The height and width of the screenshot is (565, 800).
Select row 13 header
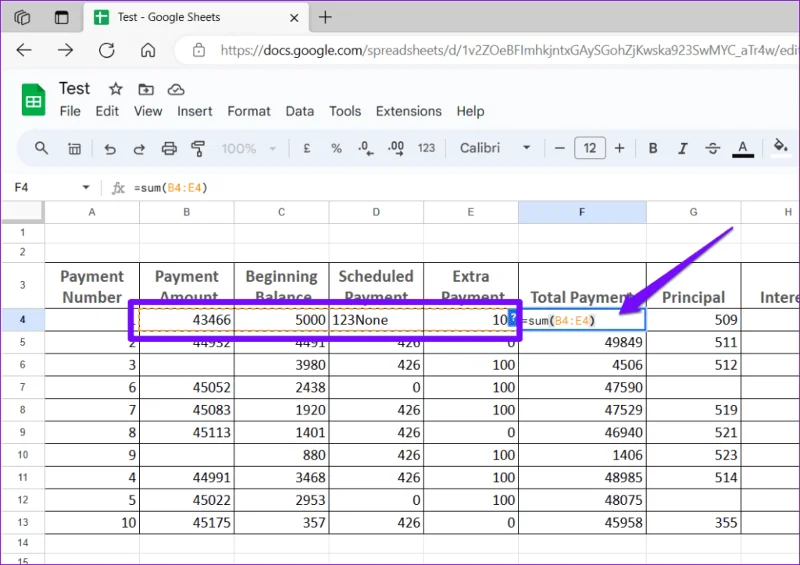pyautogui.click(x=22, y=522)
